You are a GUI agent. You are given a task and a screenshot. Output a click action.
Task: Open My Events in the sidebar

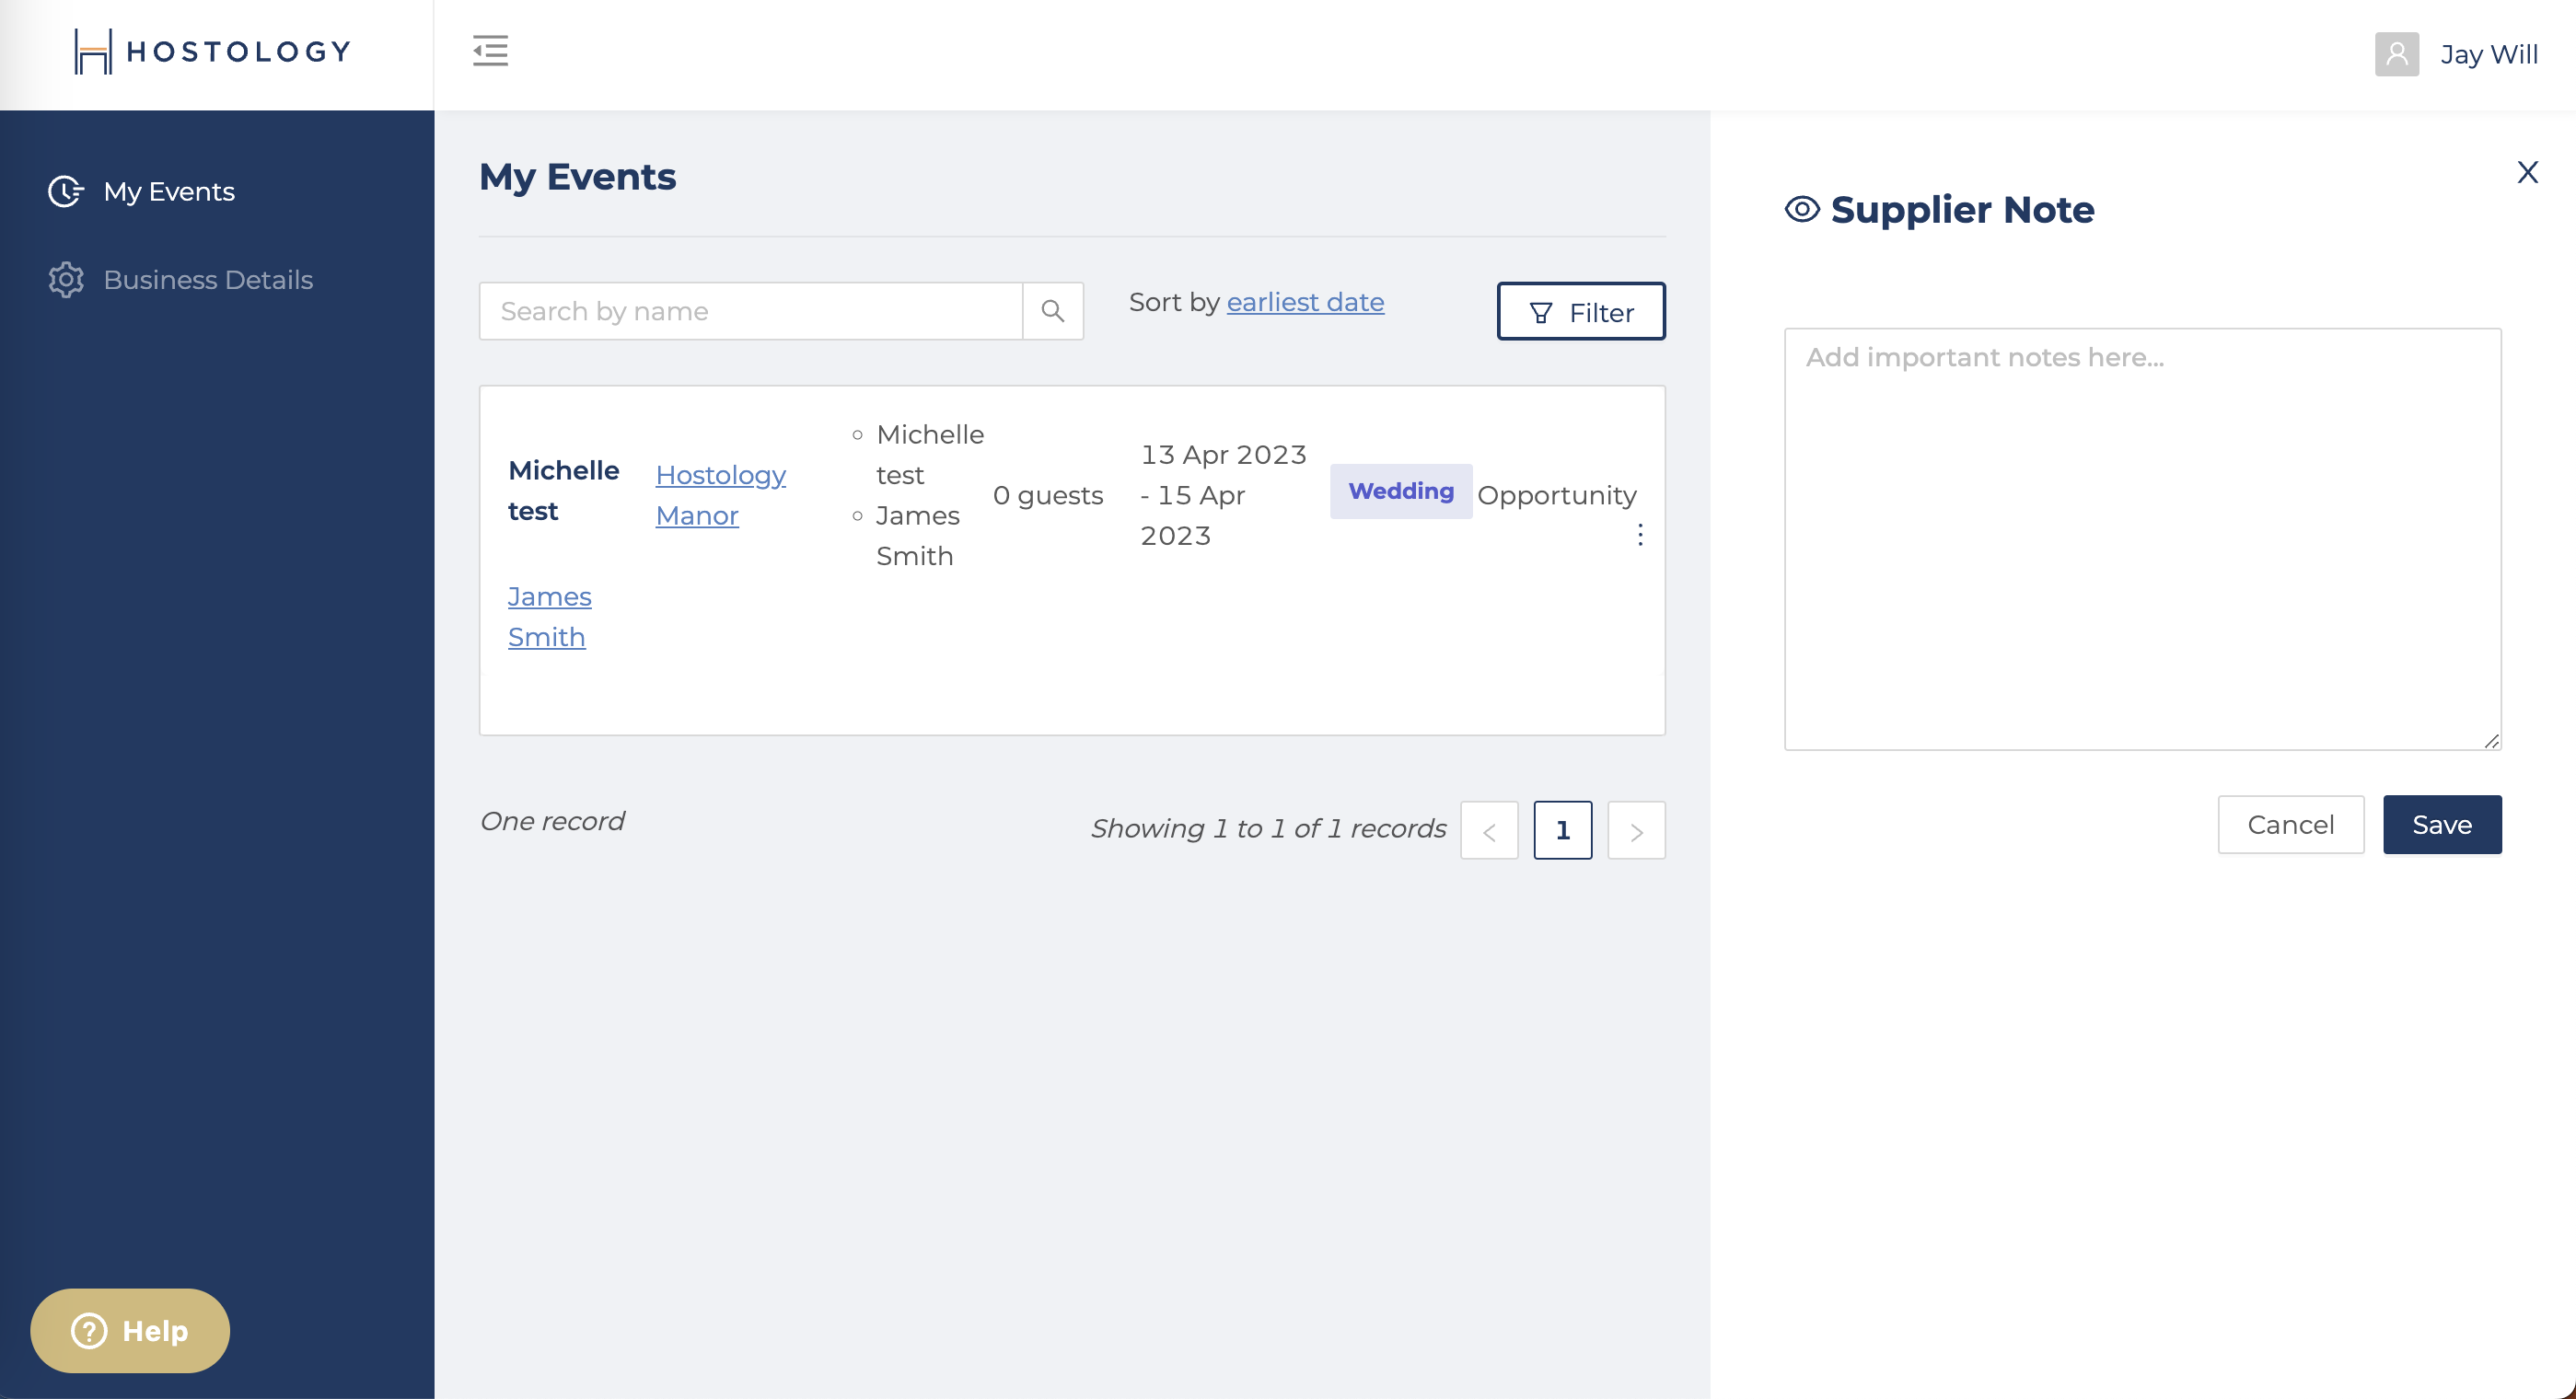click(168, 192)
